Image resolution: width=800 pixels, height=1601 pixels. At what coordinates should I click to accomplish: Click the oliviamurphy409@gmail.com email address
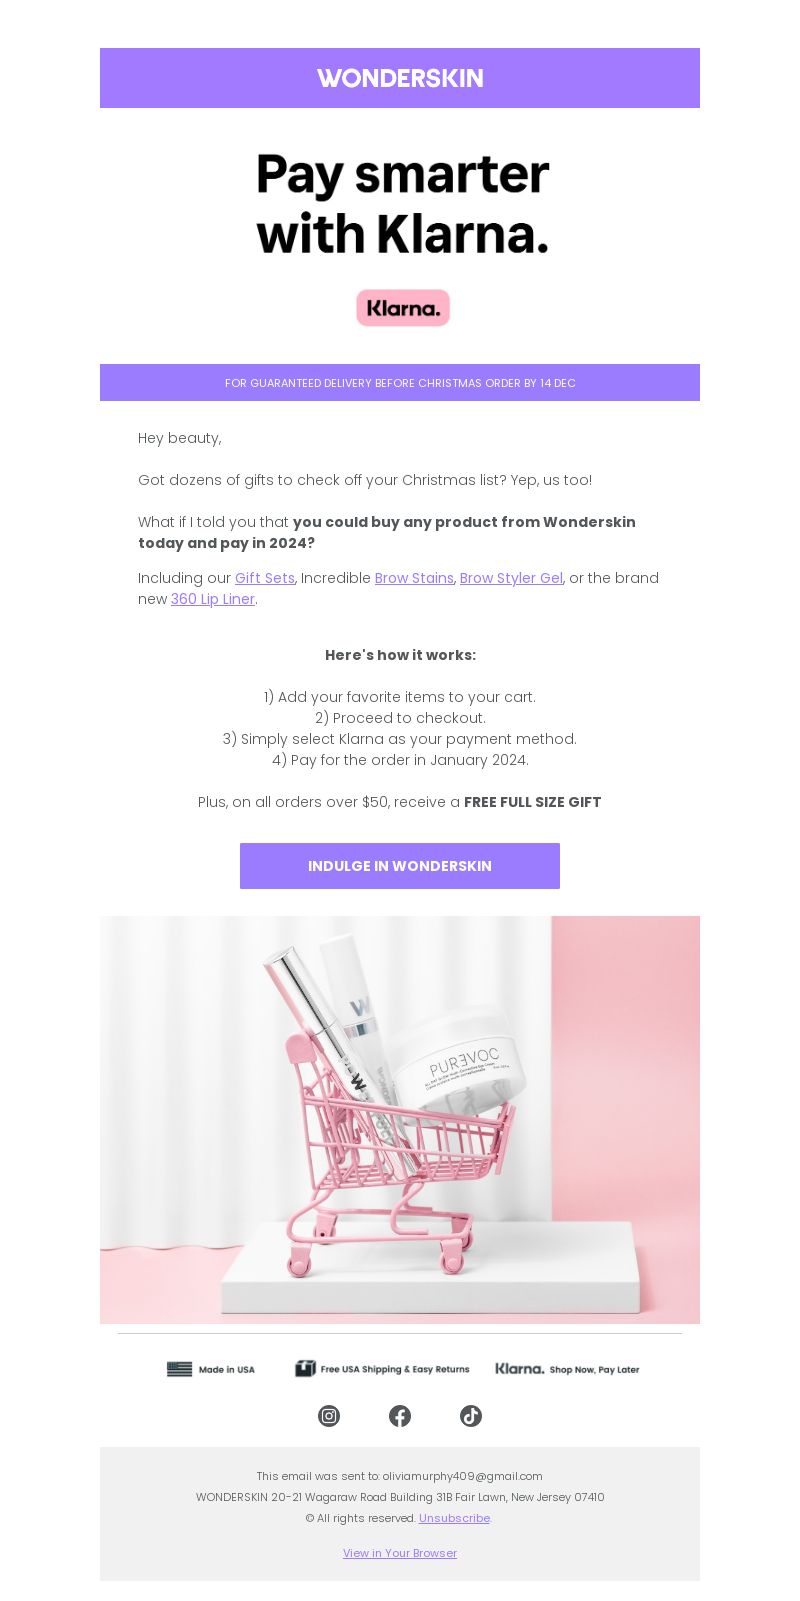tap(462, 1476)
